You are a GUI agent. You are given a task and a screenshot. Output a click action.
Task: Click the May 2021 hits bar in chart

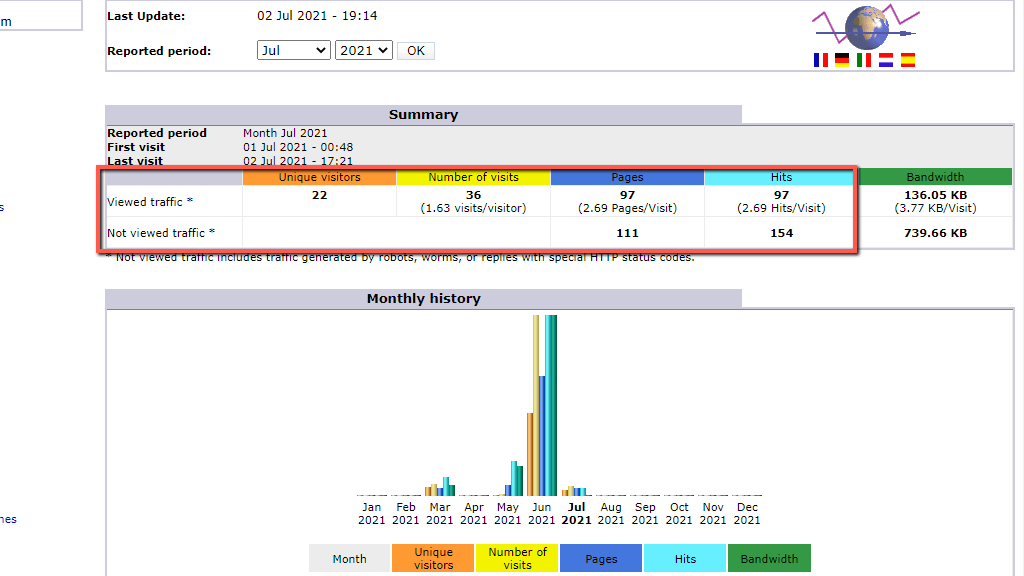point(514,478)
